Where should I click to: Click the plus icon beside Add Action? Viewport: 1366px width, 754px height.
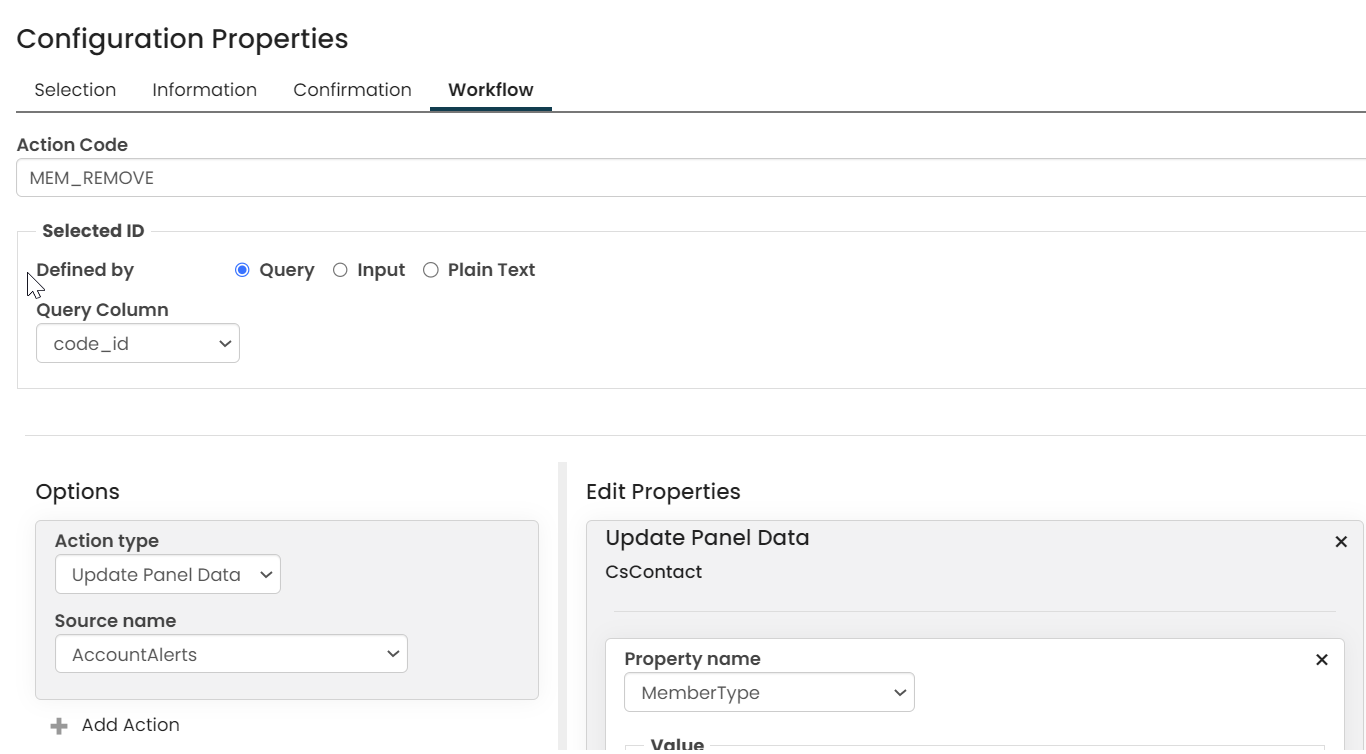click(59, 726)
